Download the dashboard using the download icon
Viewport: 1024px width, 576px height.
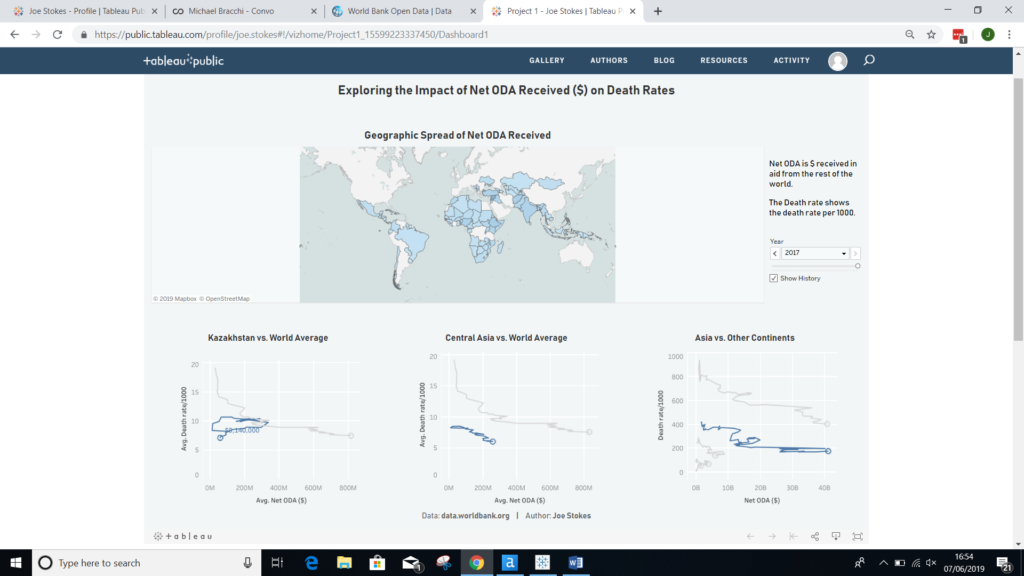click(x=836, y=536)
